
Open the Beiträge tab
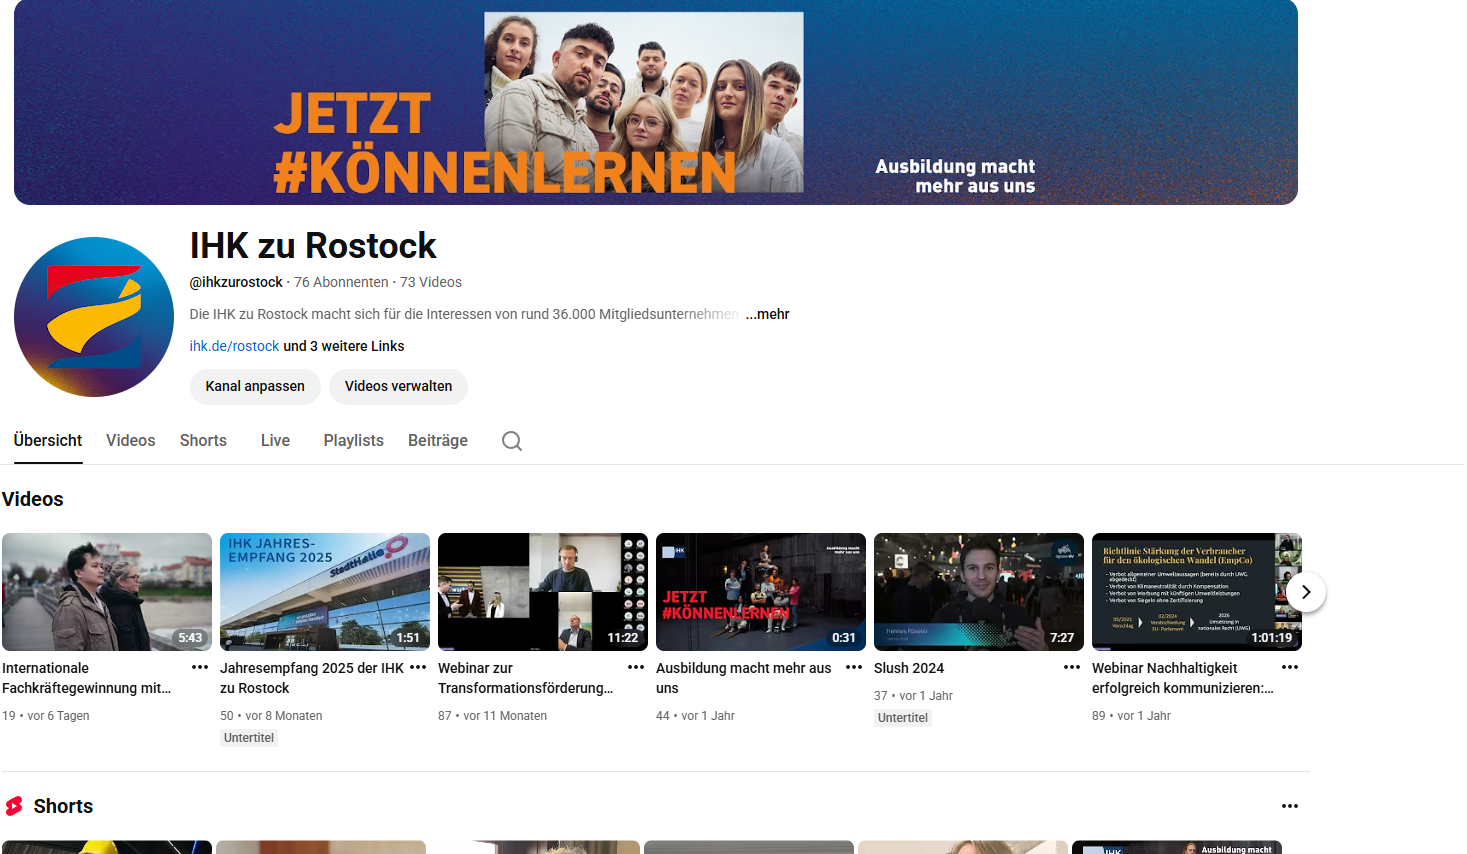(x=438, y=440)
